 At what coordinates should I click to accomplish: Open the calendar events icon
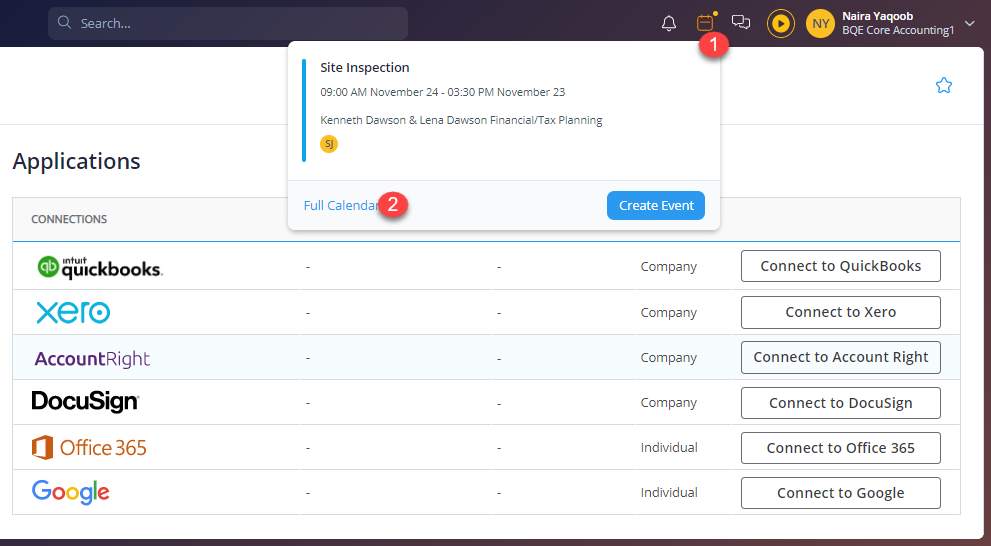pyautogui.click(x=705, y=23)
